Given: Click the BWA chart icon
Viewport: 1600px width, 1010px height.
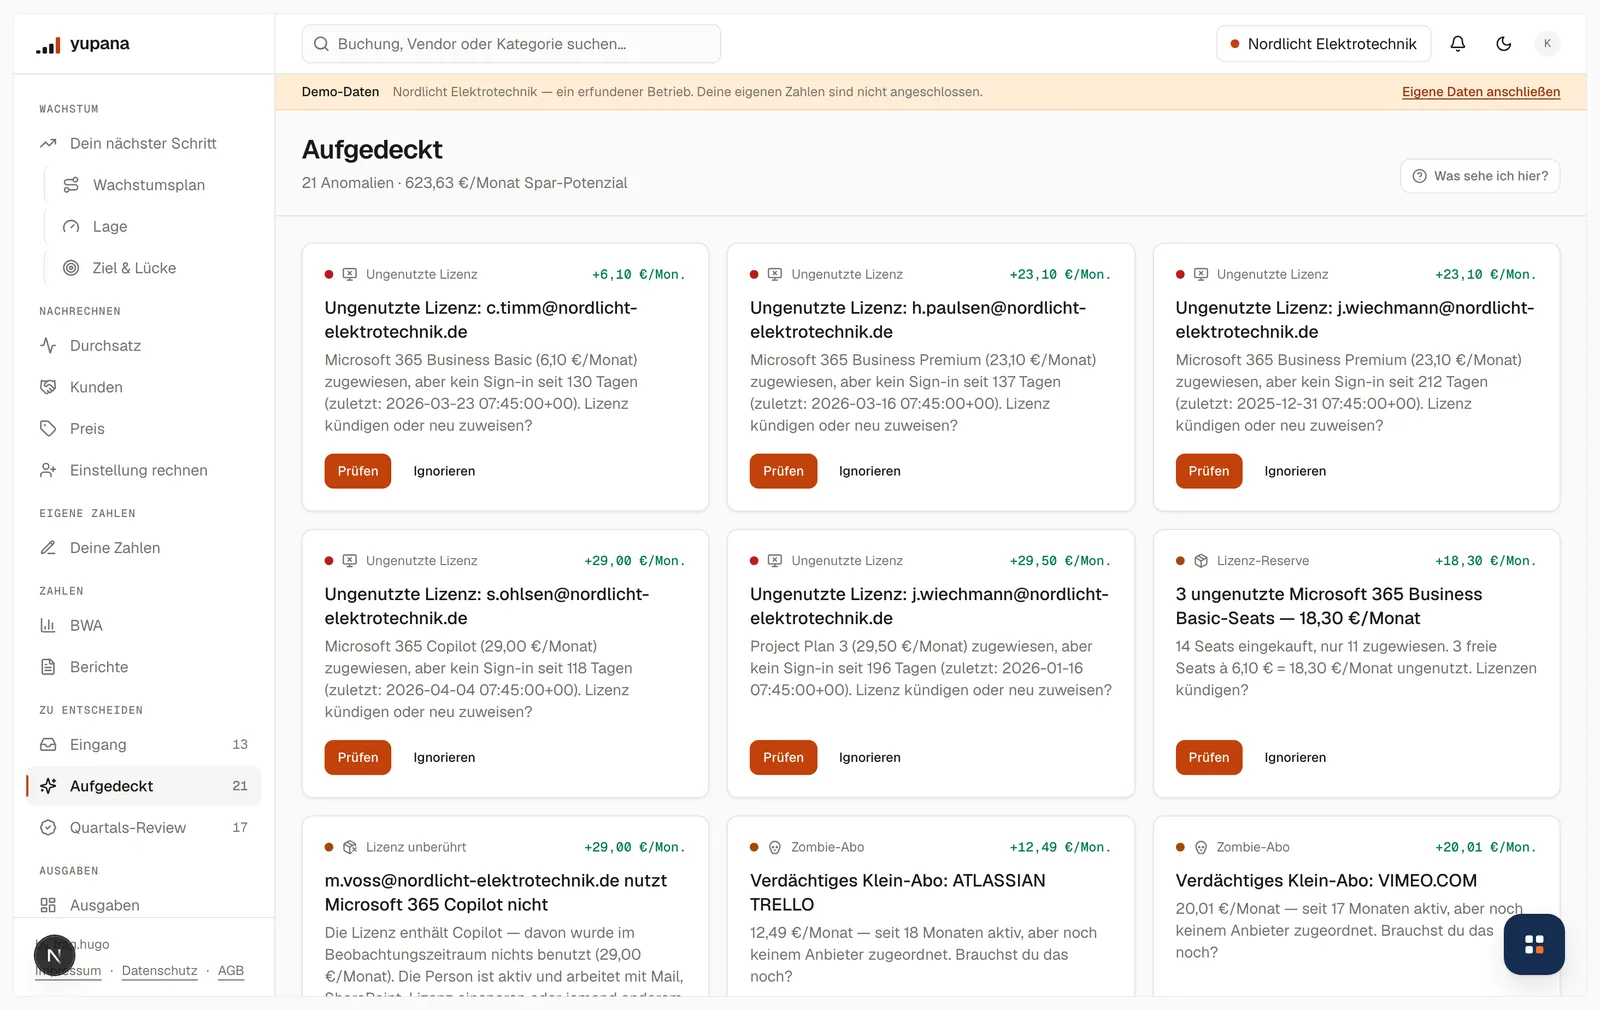Looking at the screenshot, I should pos(48,626).
